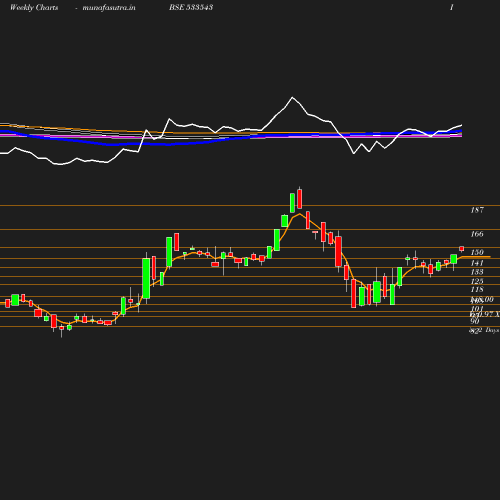Select the 125 price level label

[477, 281]
